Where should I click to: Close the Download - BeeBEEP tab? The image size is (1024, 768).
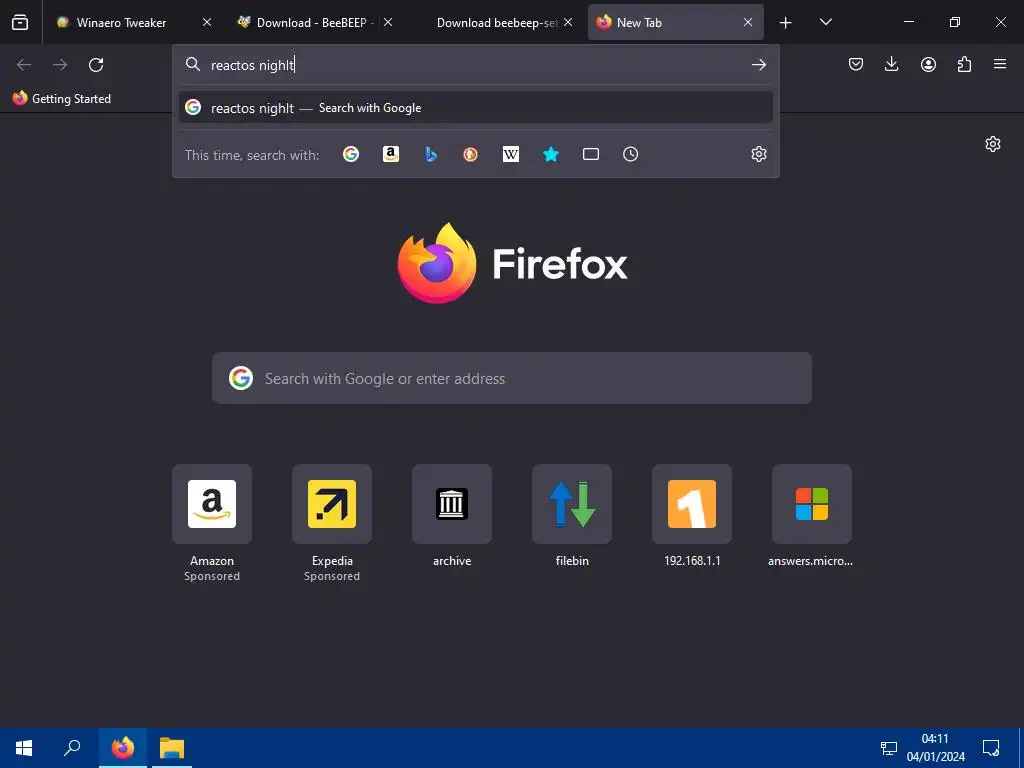pyautogui.click(x=388, y=22)
